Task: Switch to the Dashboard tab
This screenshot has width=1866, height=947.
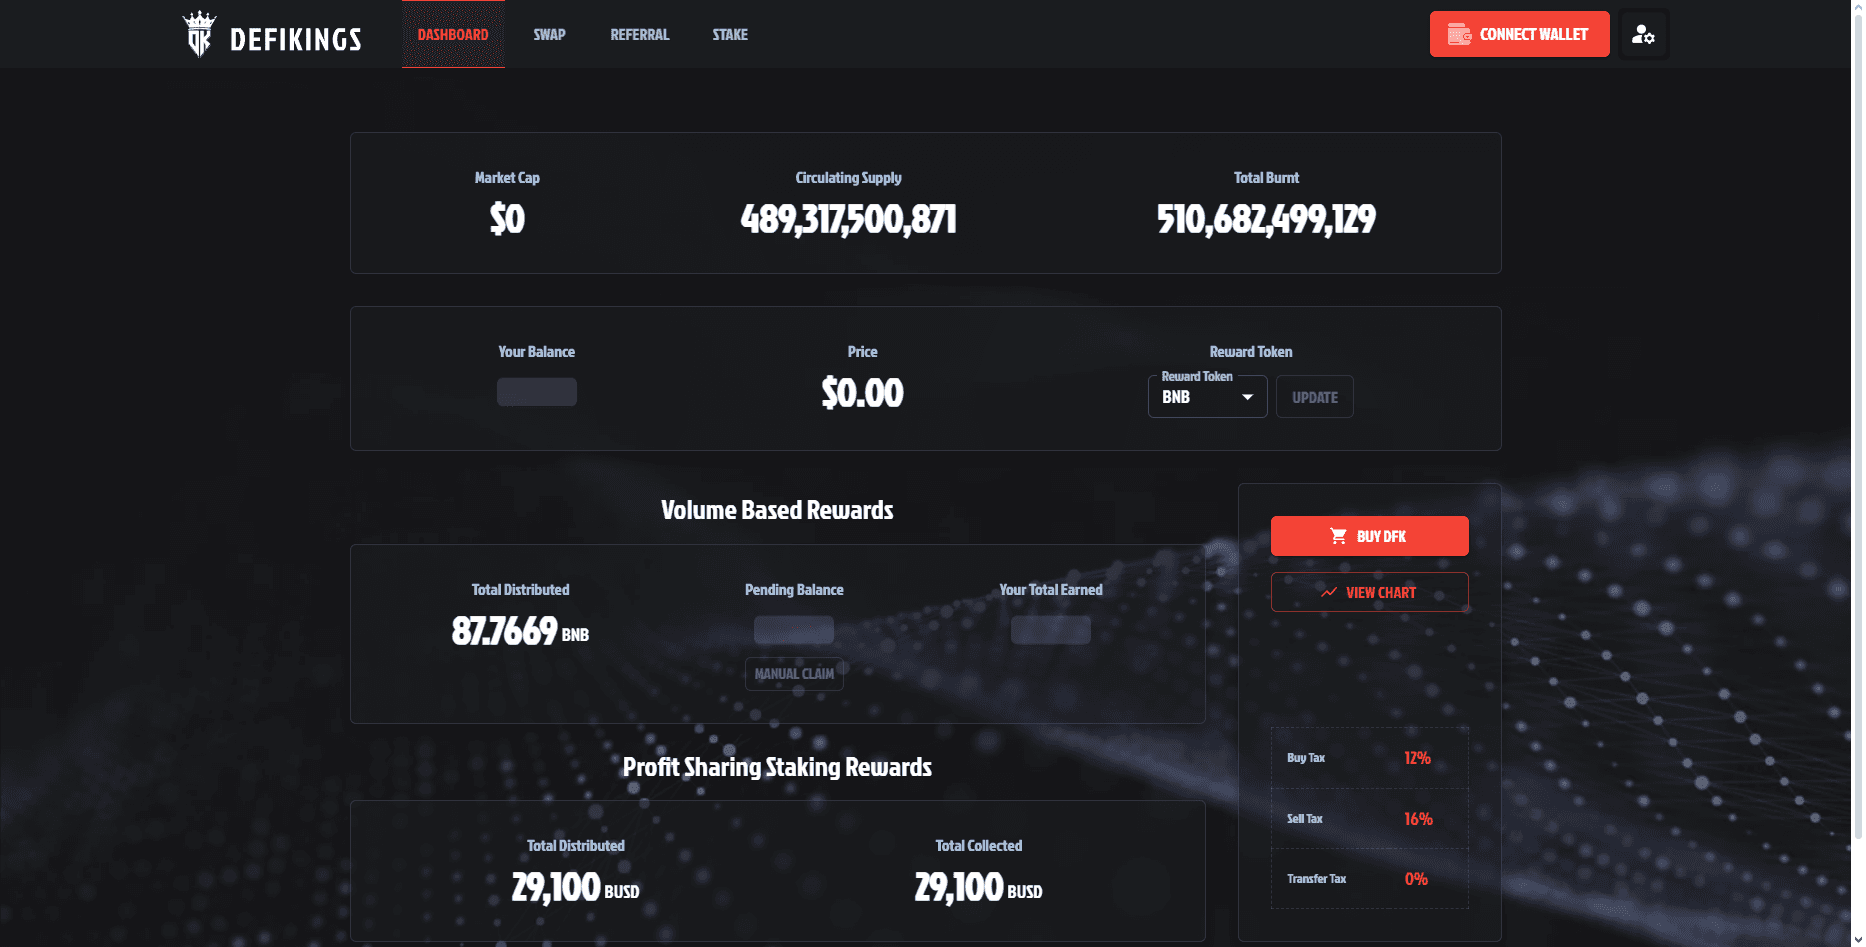Action: click(x=453, y=34)
